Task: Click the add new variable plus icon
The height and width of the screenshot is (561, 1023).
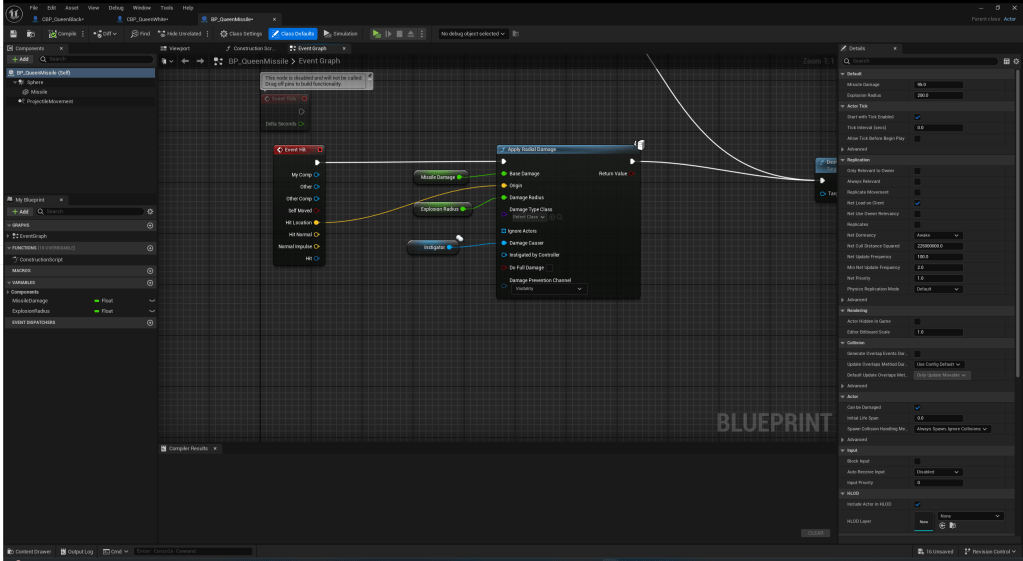Action: [x=150, y=282]
